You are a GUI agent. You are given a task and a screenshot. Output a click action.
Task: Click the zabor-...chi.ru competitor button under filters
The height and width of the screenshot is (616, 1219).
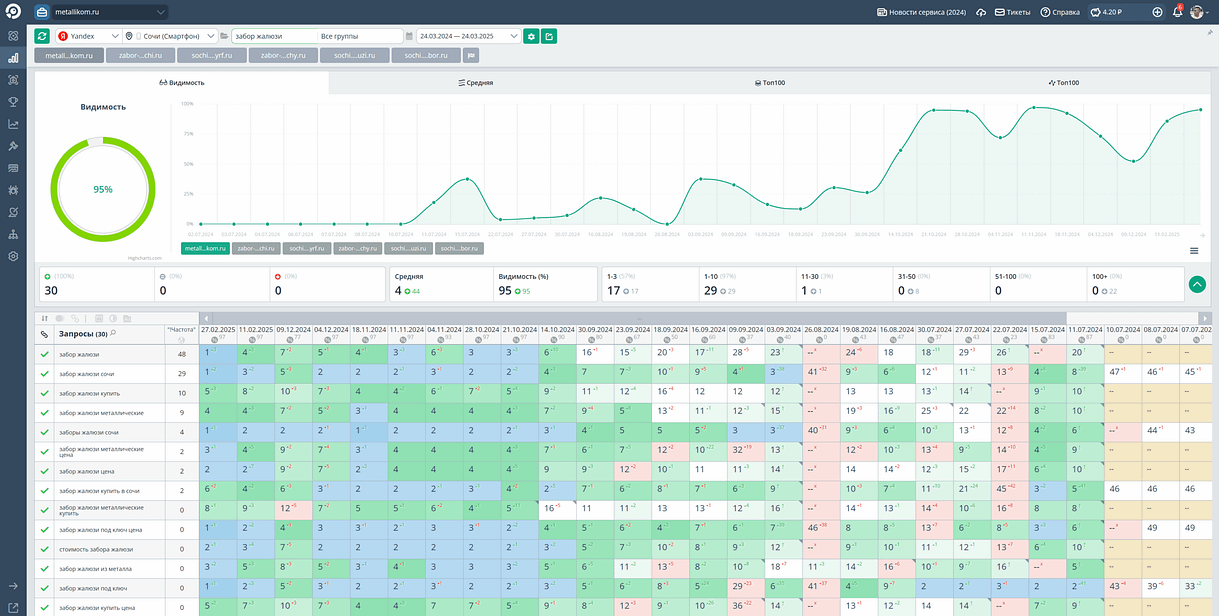(x=140, y=56)
